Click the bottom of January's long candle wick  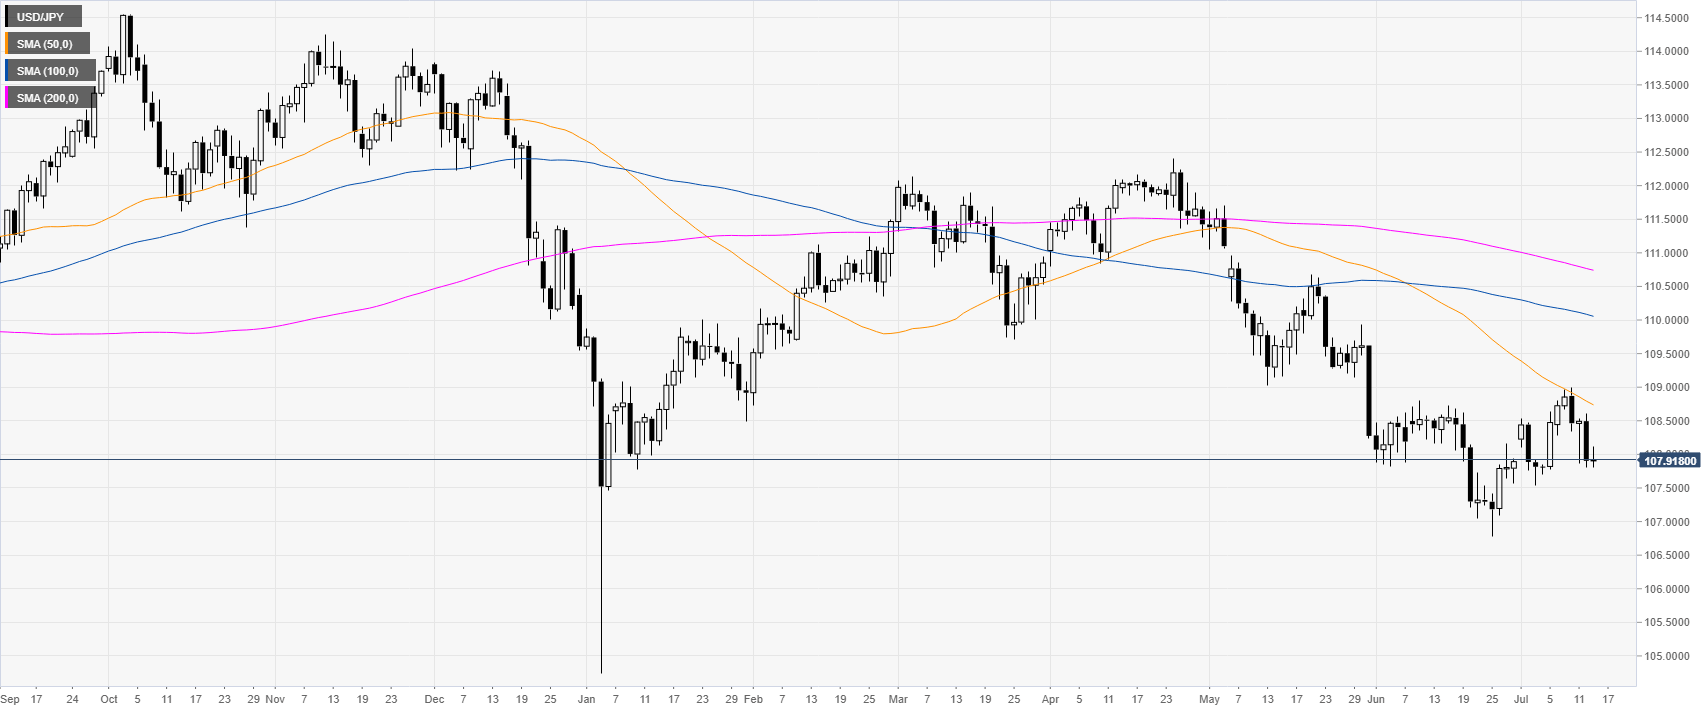[602, 672]
